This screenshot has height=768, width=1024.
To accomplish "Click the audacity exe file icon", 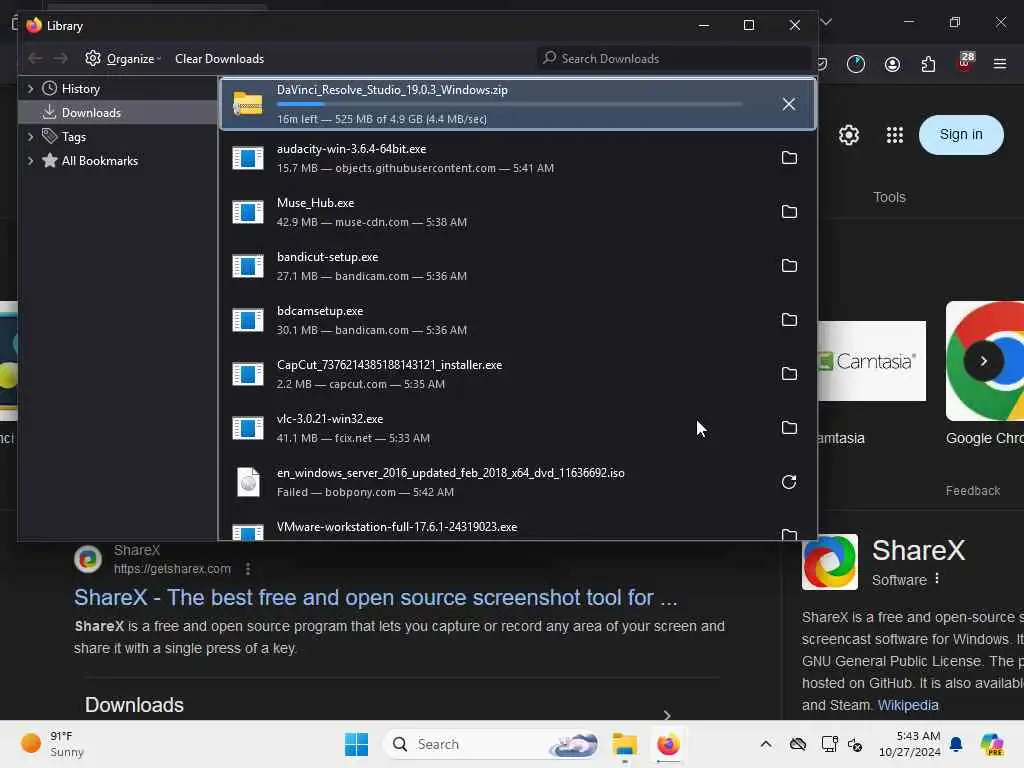I will click(x=248, y=158).
